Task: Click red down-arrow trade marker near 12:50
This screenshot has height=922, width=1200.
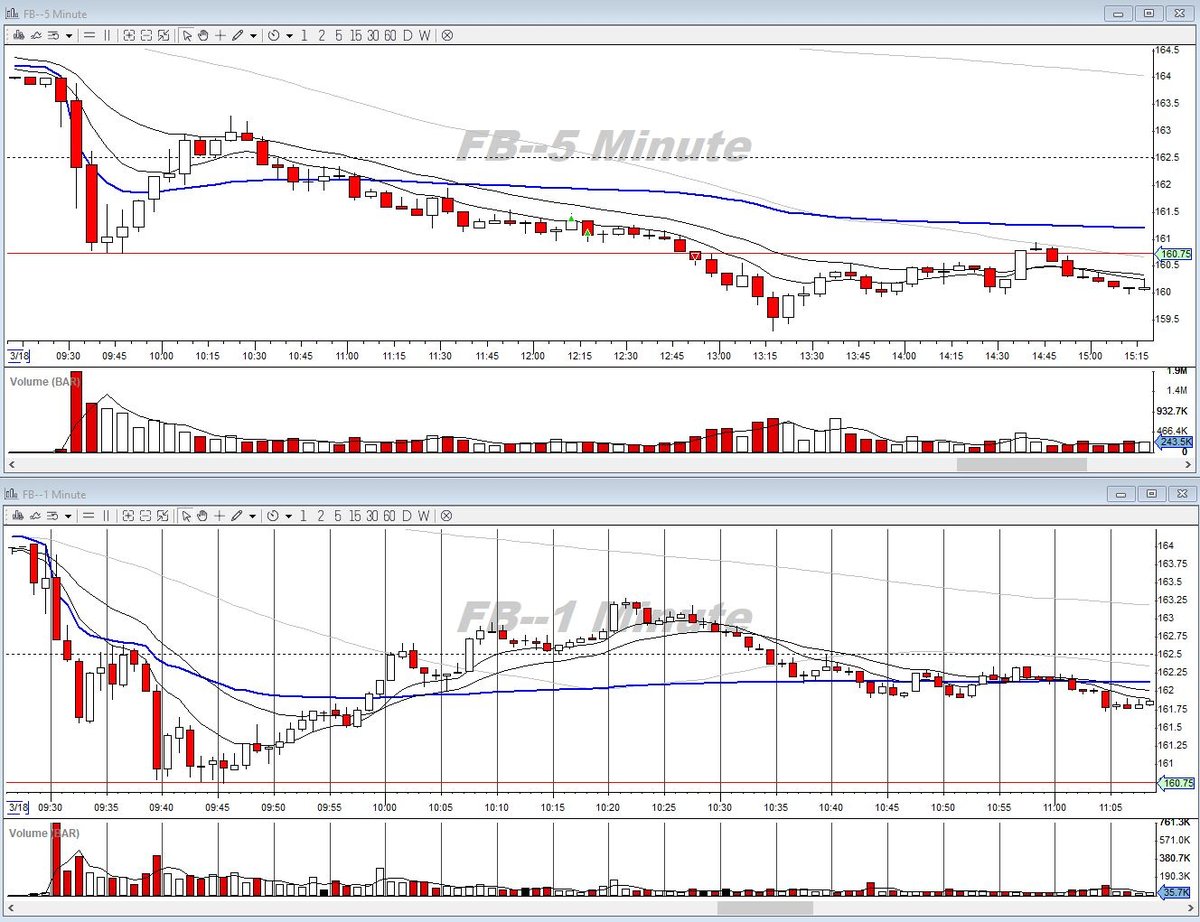Action: 695,257
